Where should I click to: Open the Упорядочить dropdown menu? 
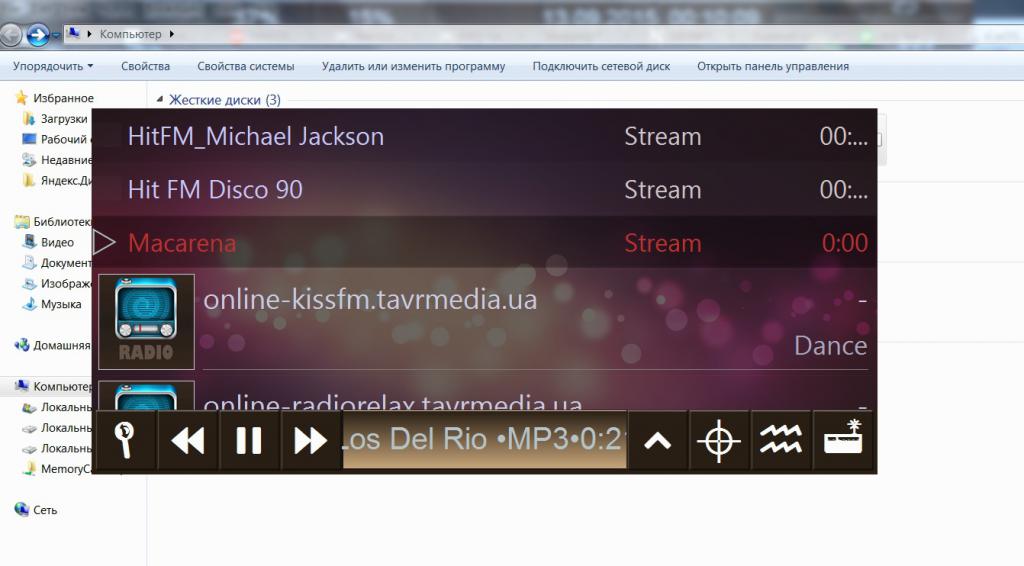click(54, 67)
